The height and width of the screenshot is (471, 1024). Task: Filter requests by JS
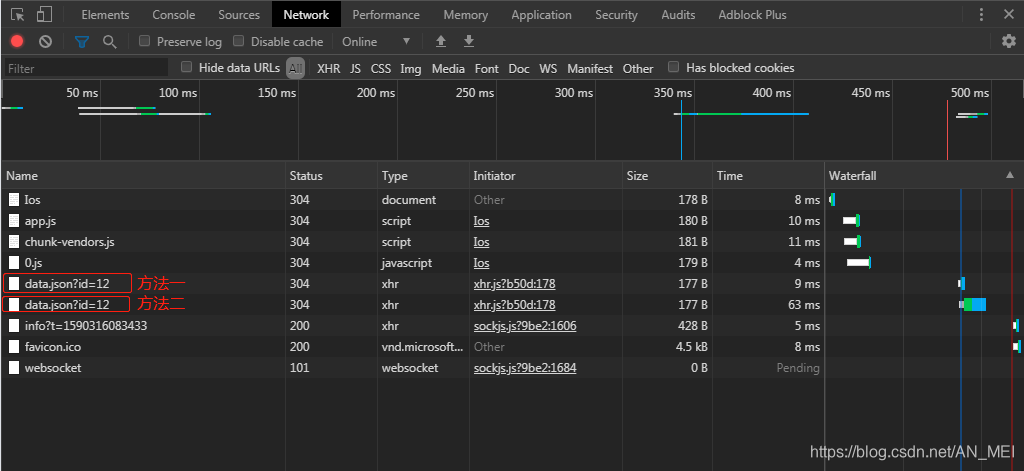355,69
